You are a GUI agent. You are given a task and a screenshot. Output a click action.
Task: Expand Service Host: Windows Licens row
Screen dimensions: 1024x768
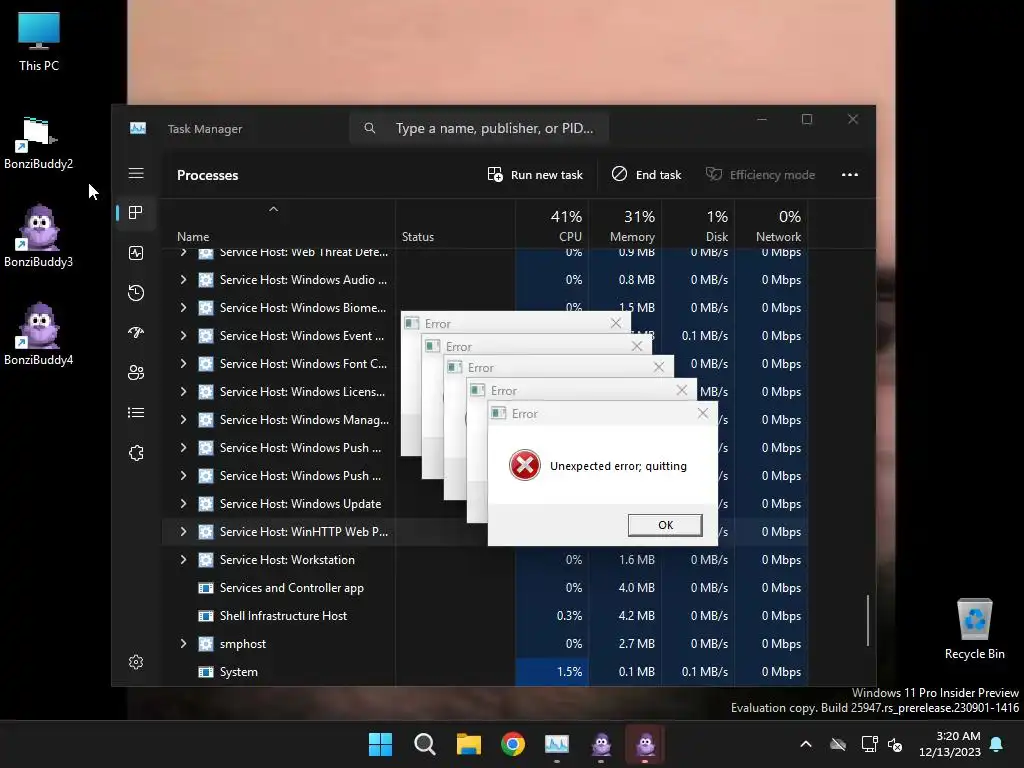(184, 392)
